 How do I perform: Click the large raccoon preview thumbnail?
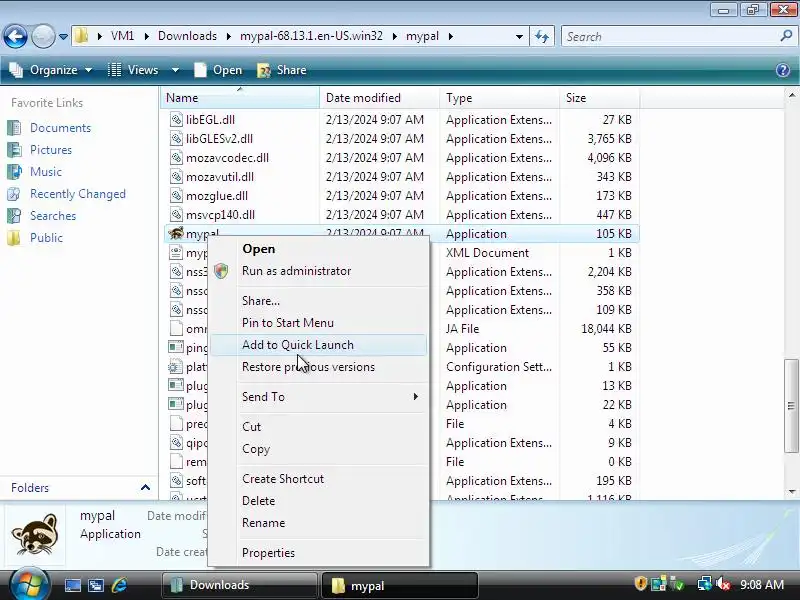(x=35, y=534)
